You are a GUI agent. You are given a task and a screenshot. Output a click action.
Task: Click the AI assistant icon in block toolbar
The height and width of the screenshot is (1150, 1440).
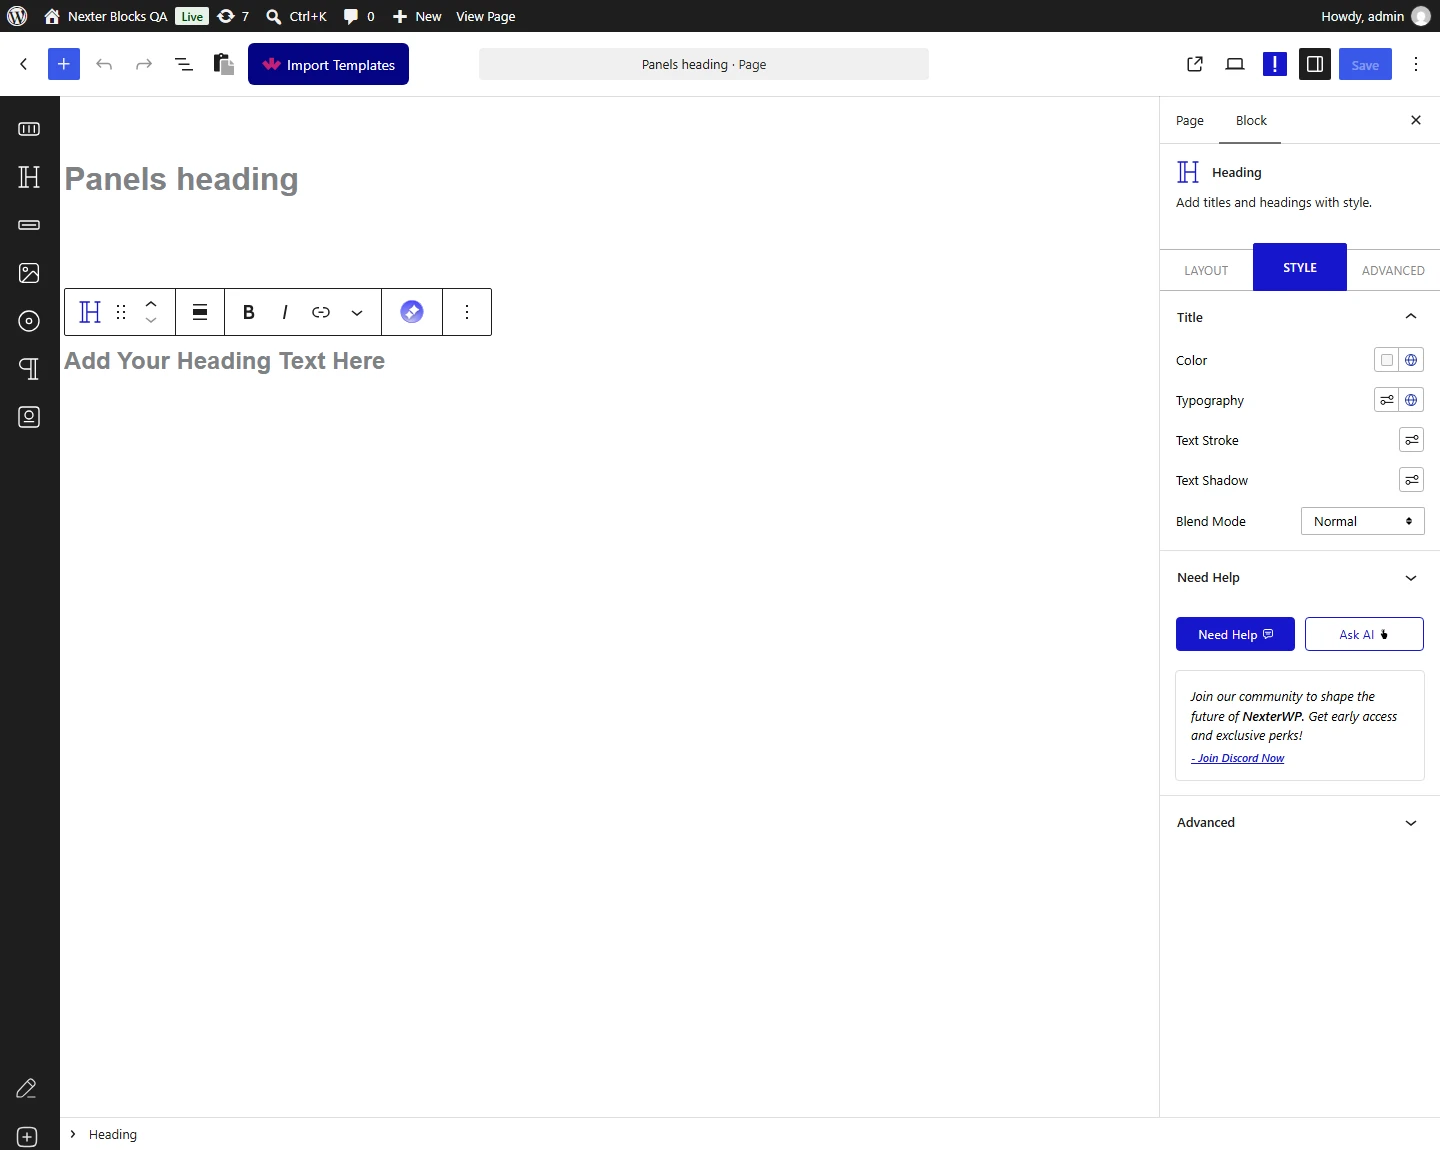tap(412, 312)
